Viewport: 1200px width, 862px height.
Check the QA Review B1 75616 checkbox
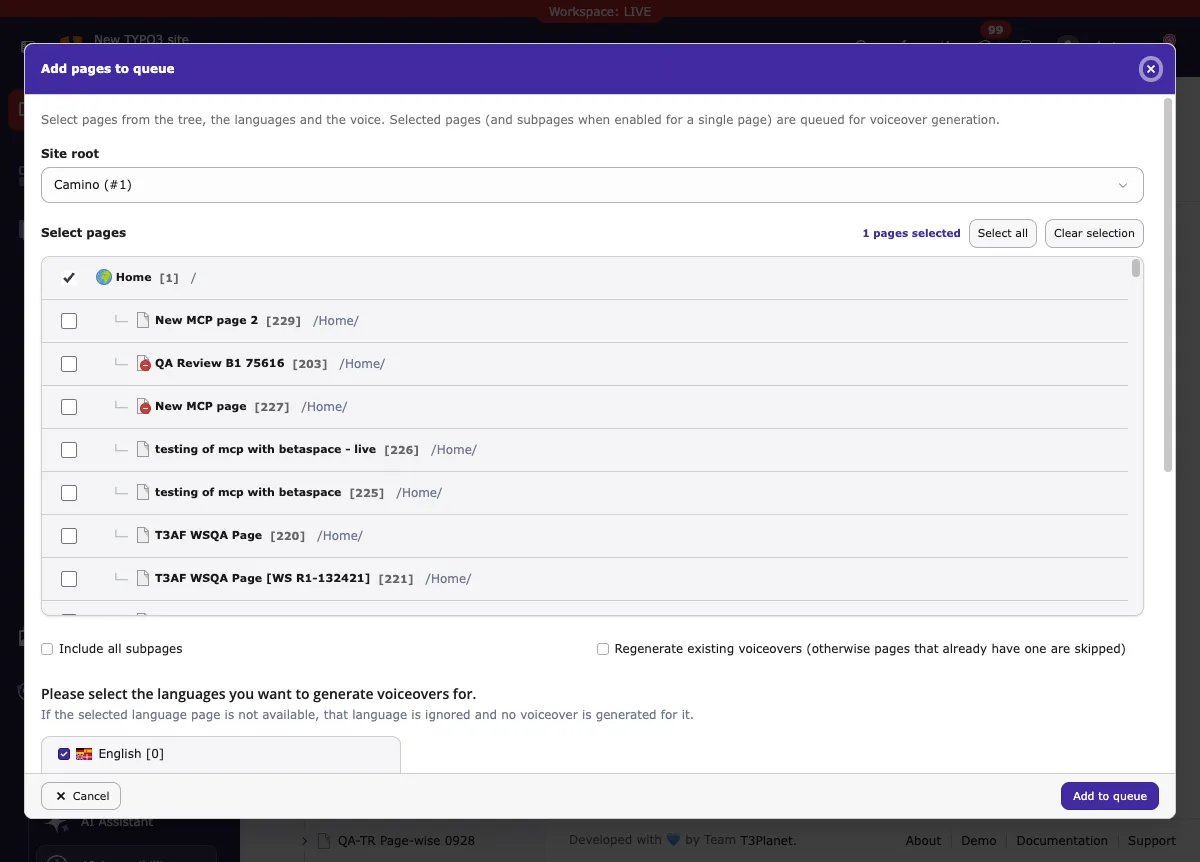click(x=69, y=364)
